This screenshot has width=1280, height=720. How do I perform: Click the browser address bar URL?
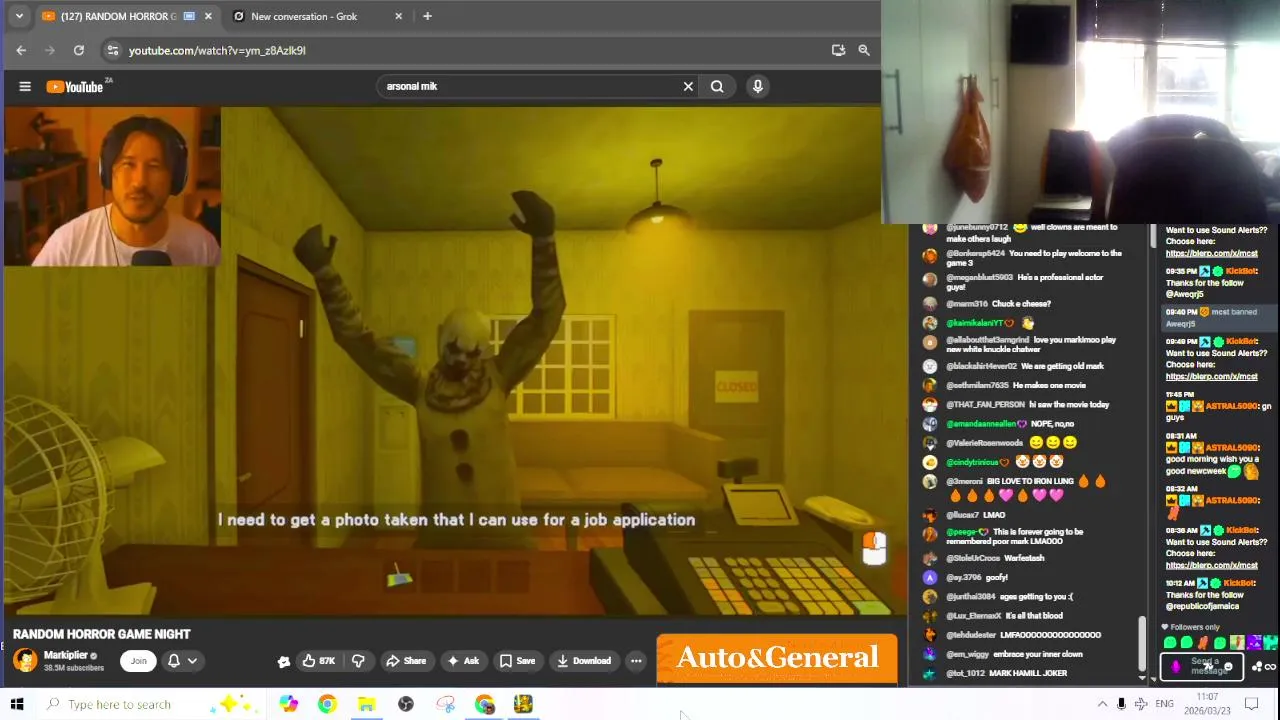(x=217, y=50)
